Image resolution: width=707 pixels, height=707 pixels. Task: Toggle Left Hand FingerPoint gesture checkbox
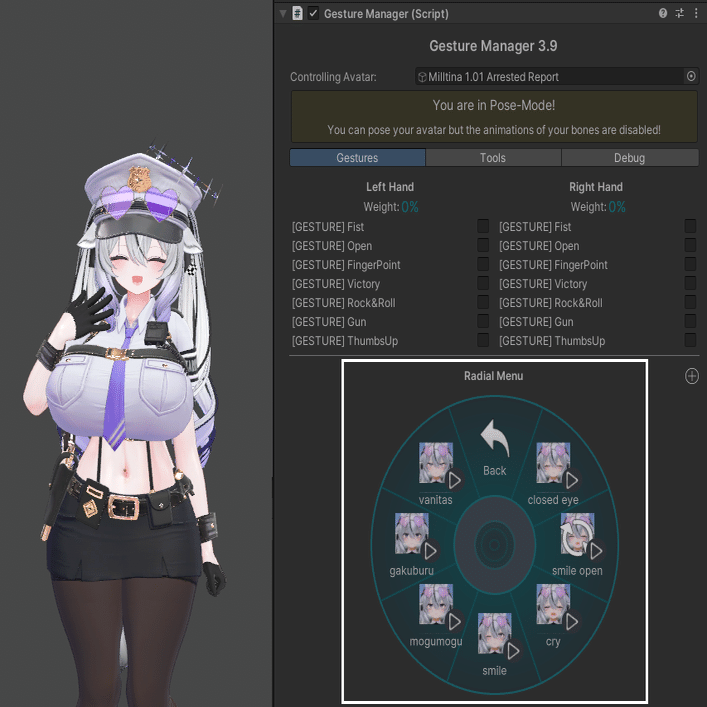coord(483,264)
